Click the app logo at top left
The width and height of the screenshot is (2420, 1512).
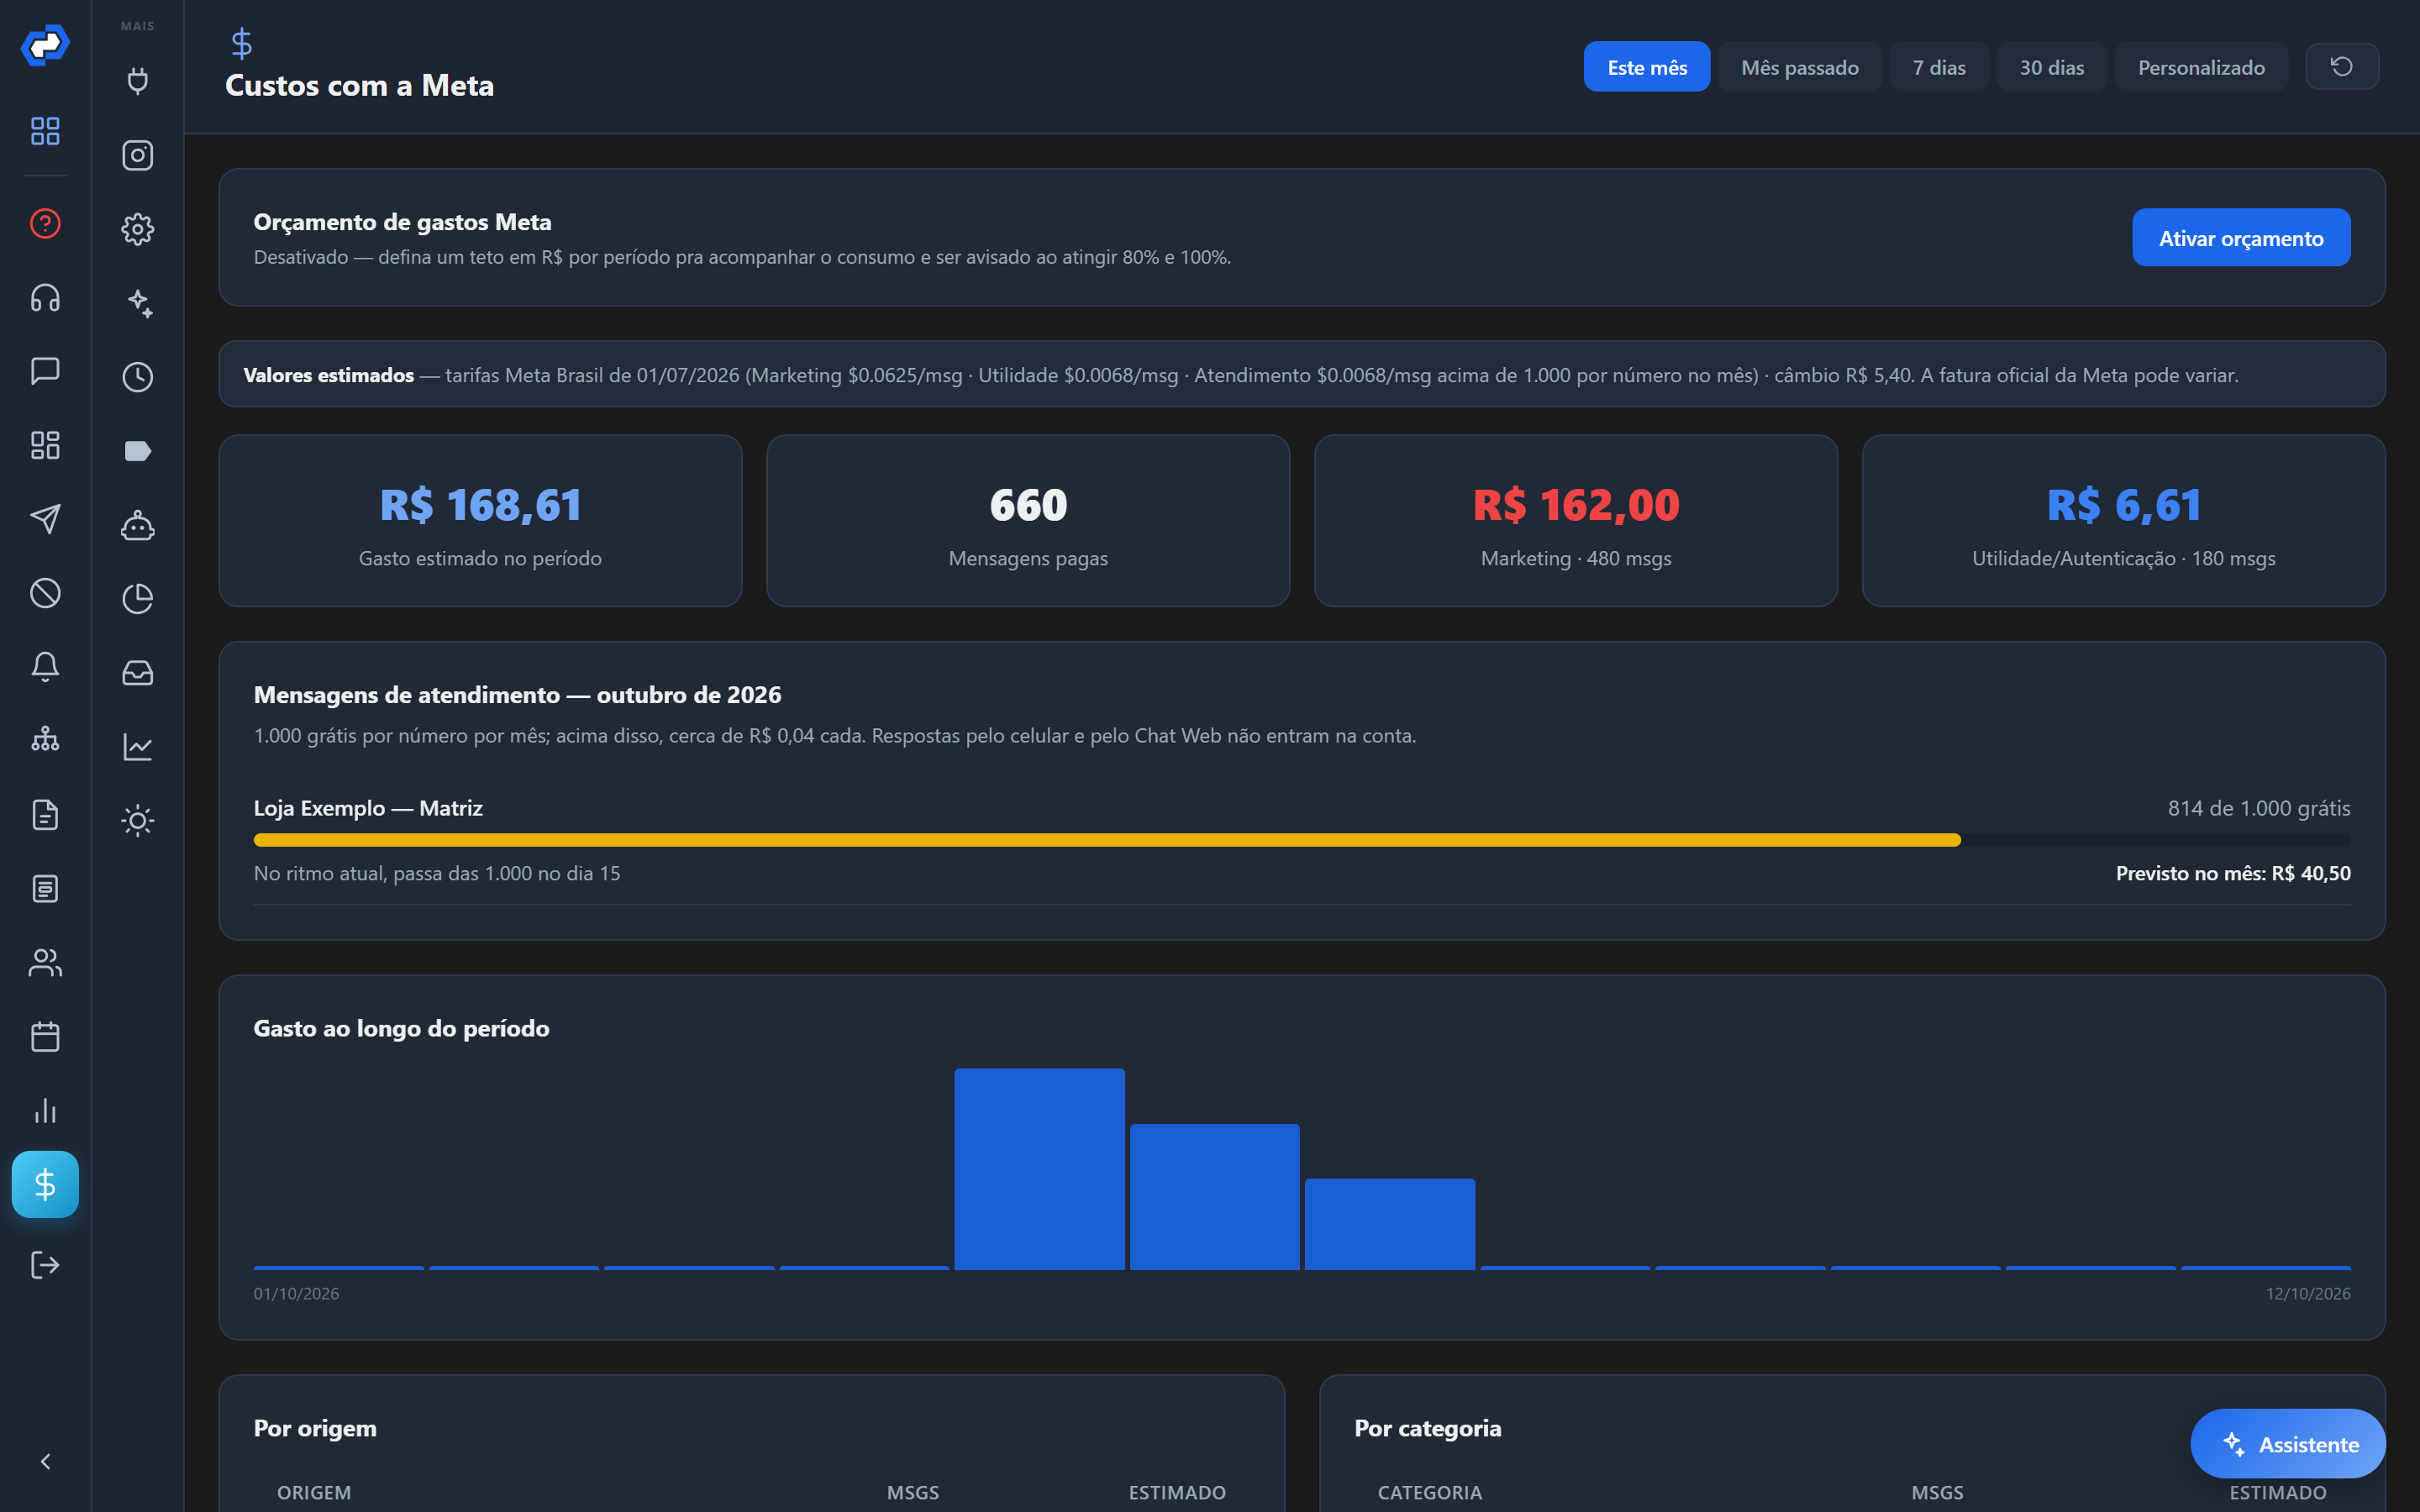tap(45, 45)
